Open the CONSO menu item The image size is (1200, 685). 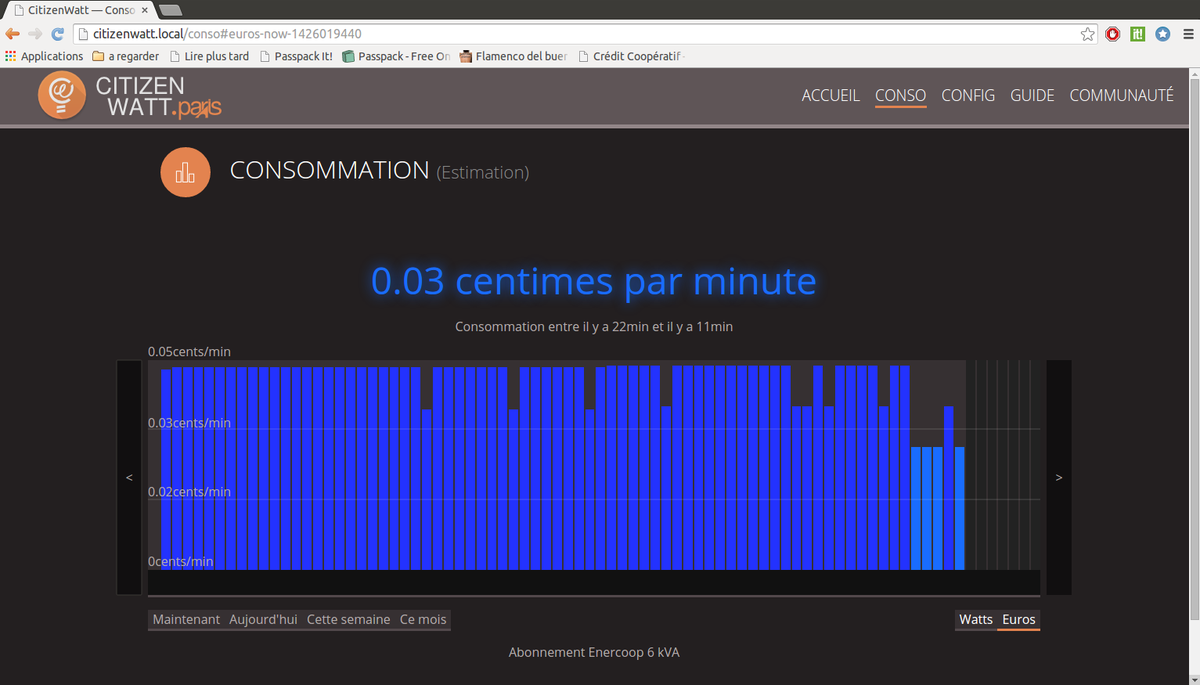tap(900, 96)
